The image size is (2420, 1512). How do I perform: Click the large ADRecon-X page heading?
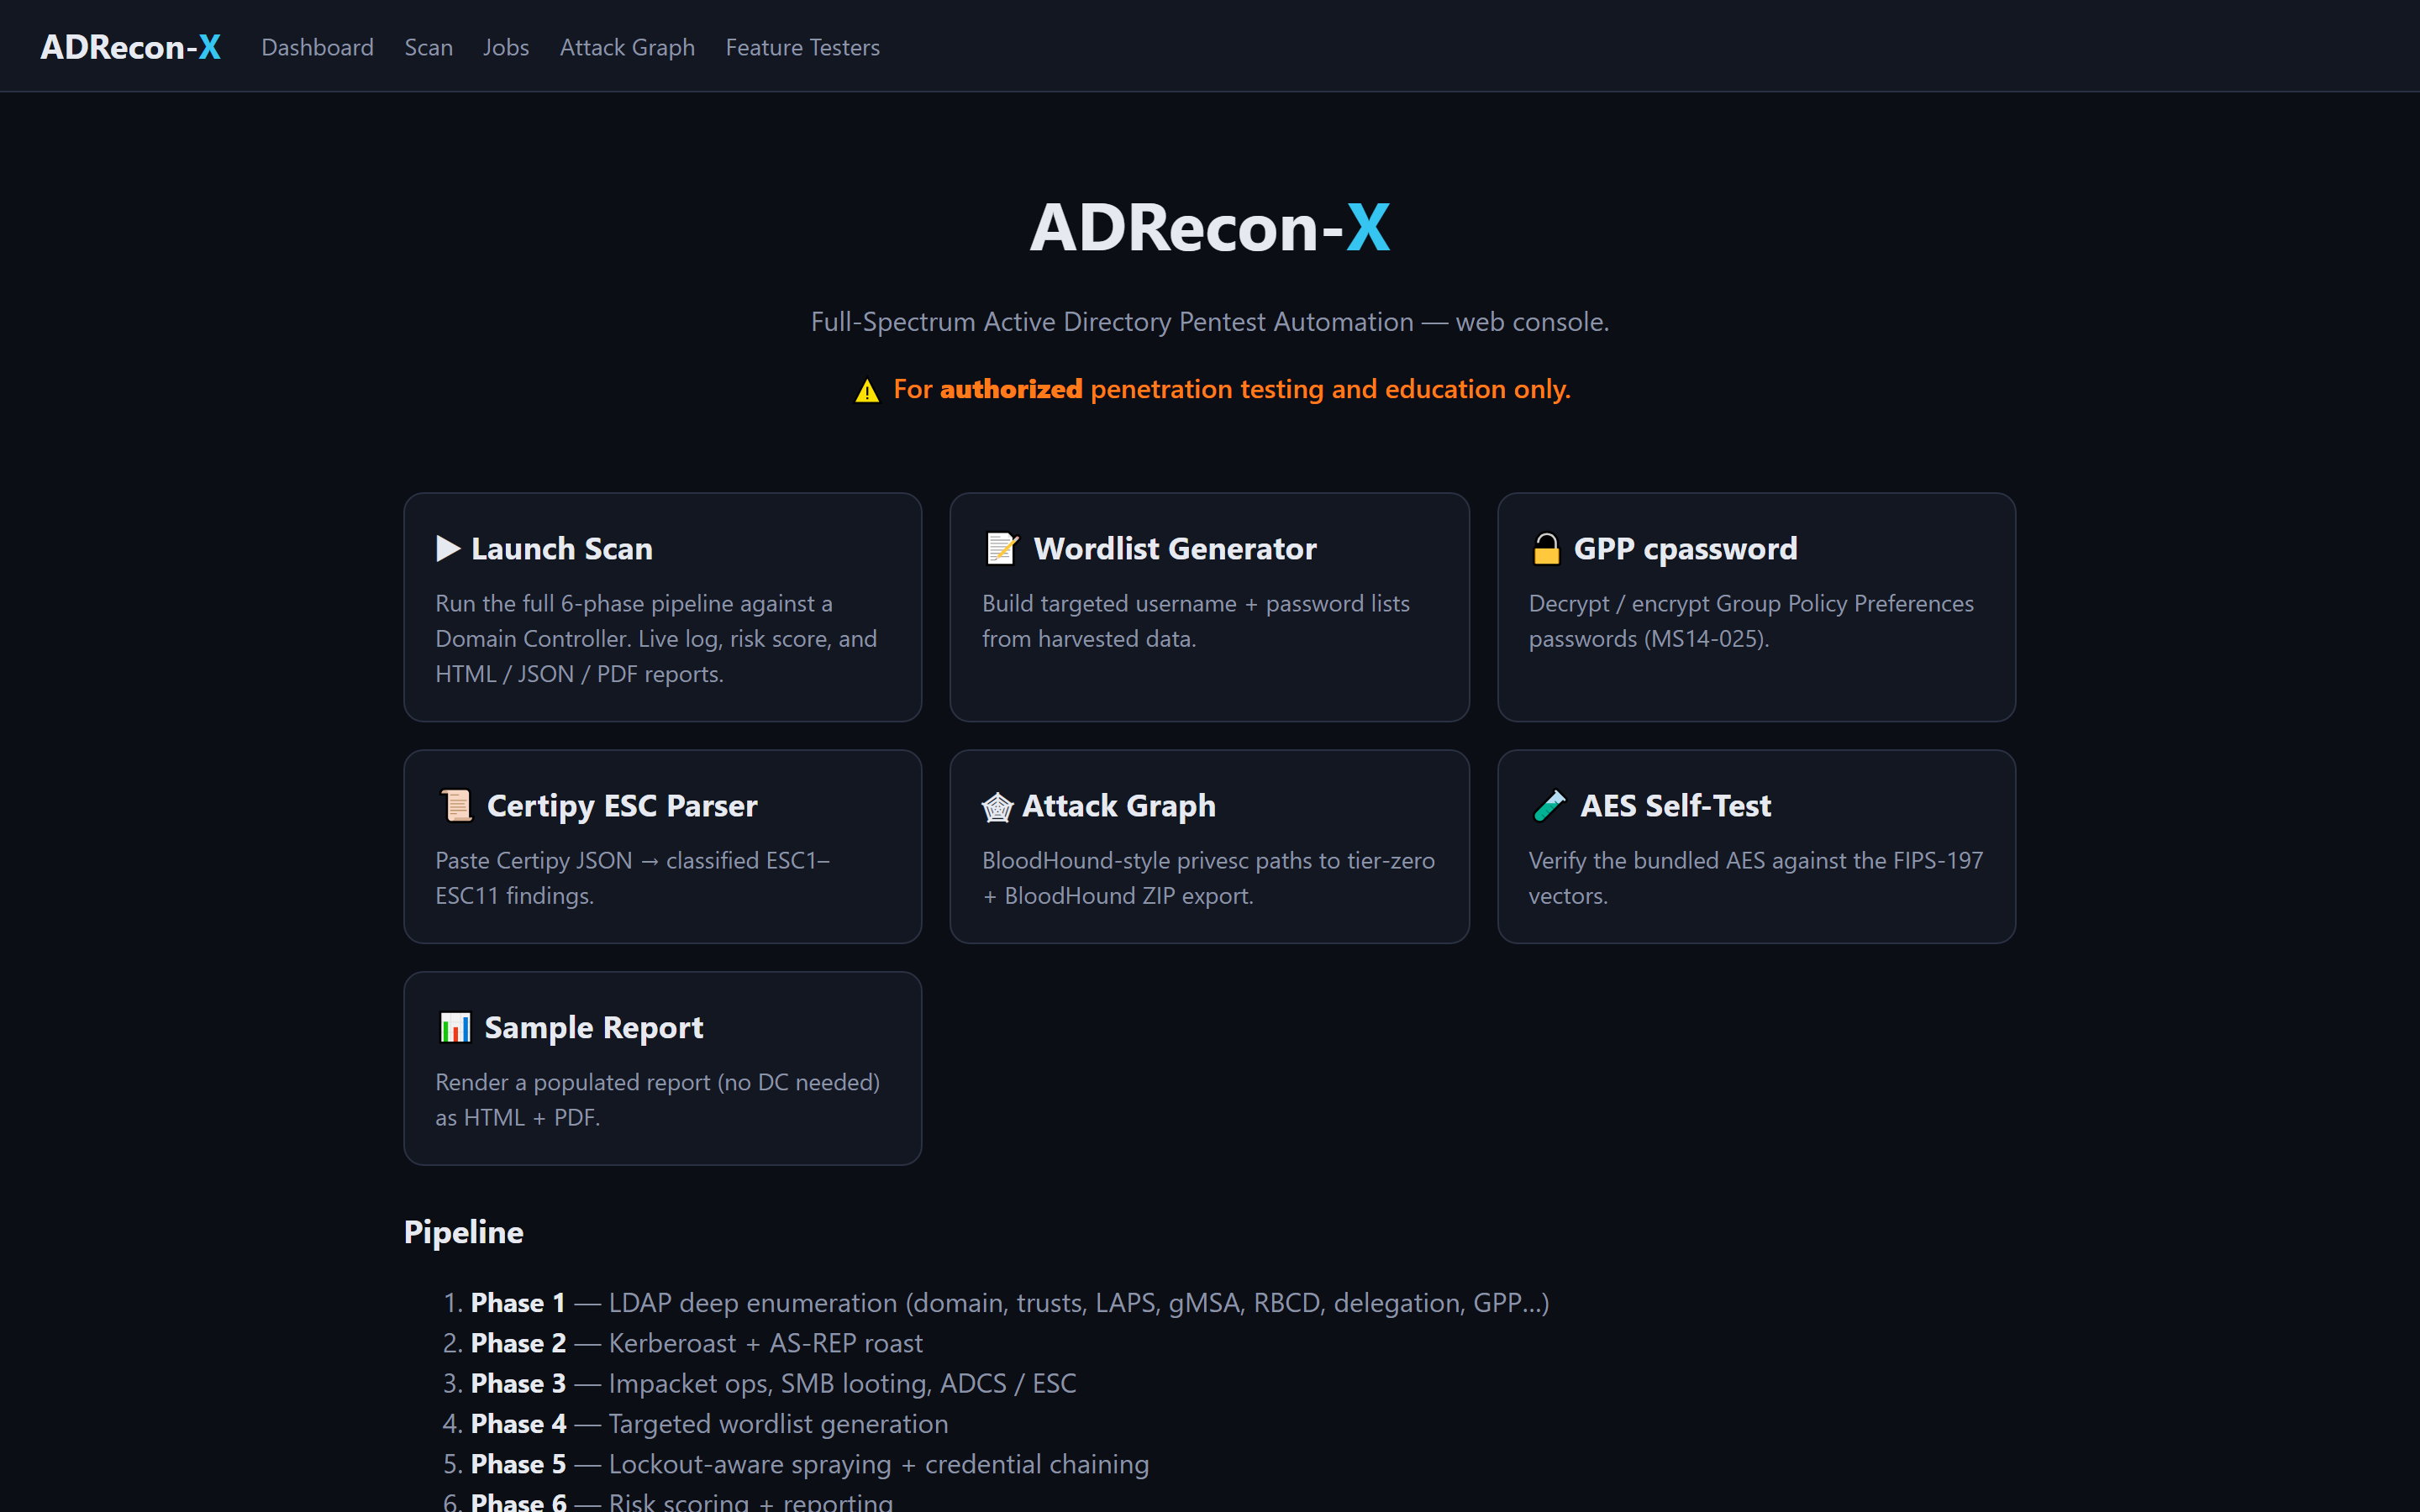[1210, 227]
